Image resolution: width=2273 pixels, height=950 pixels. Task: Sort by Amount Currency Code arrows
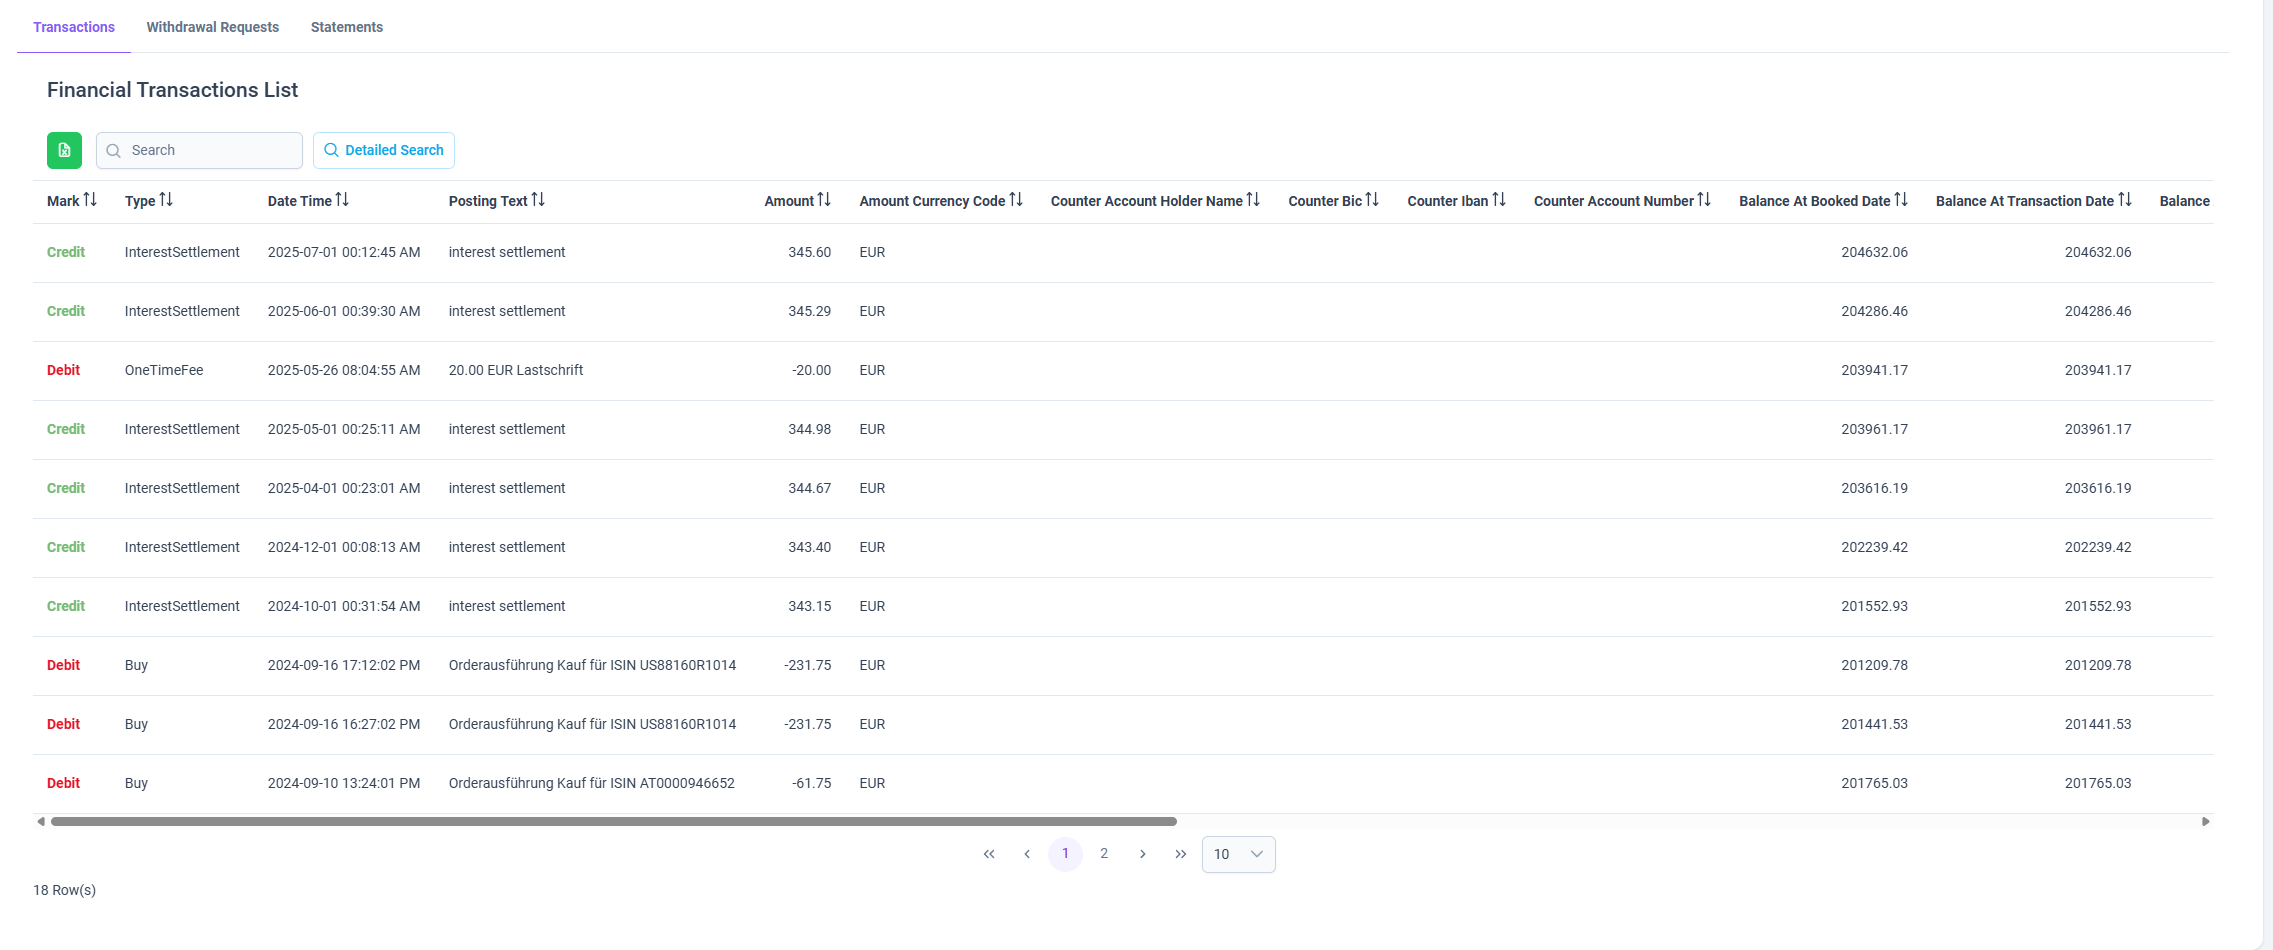click(x=1016, y=200)
